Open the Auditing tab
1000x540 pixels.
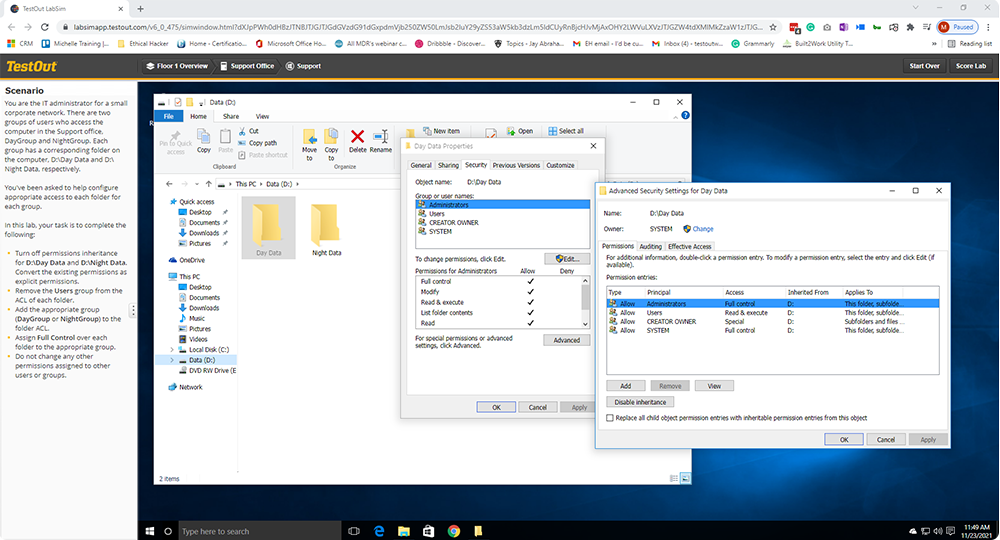tap(651, 247)
